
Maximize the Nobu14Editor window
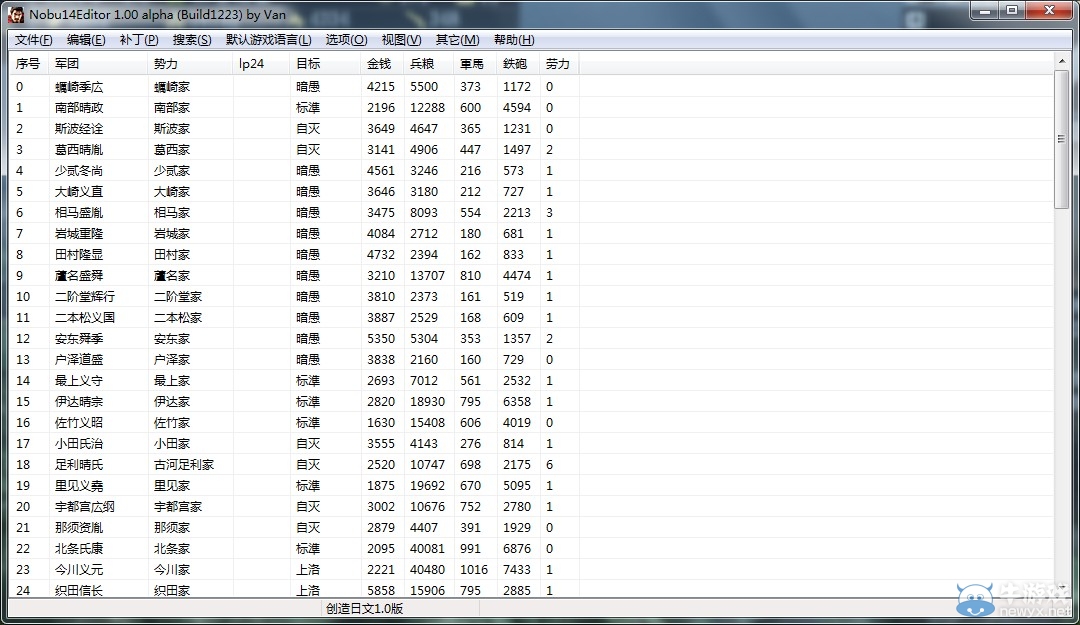[x=1012, y=11]
